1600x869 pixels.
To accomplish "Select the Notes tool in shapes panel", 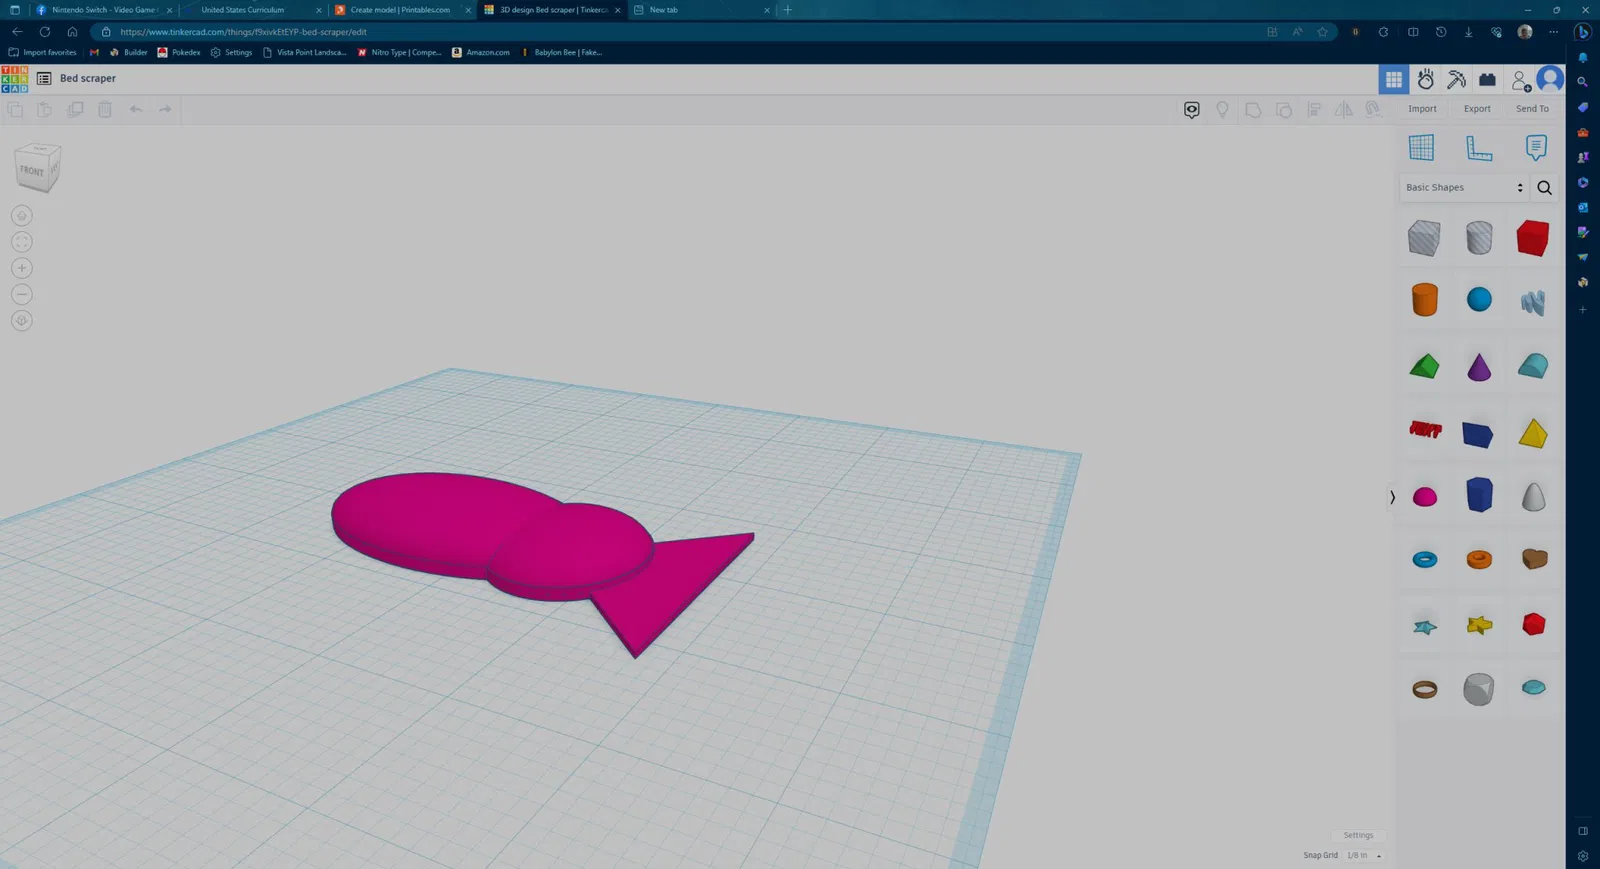I will click(x=1536, y=147).
